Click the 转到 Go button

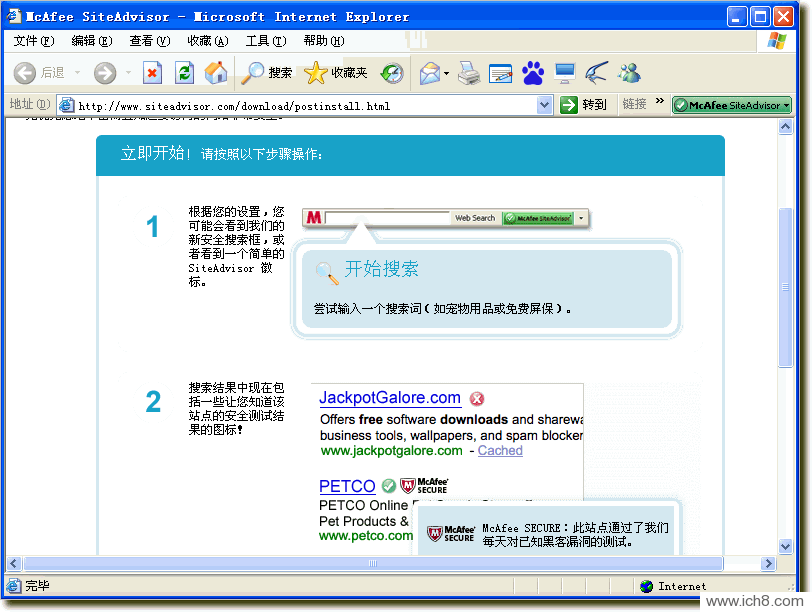(x=584, y=105)
